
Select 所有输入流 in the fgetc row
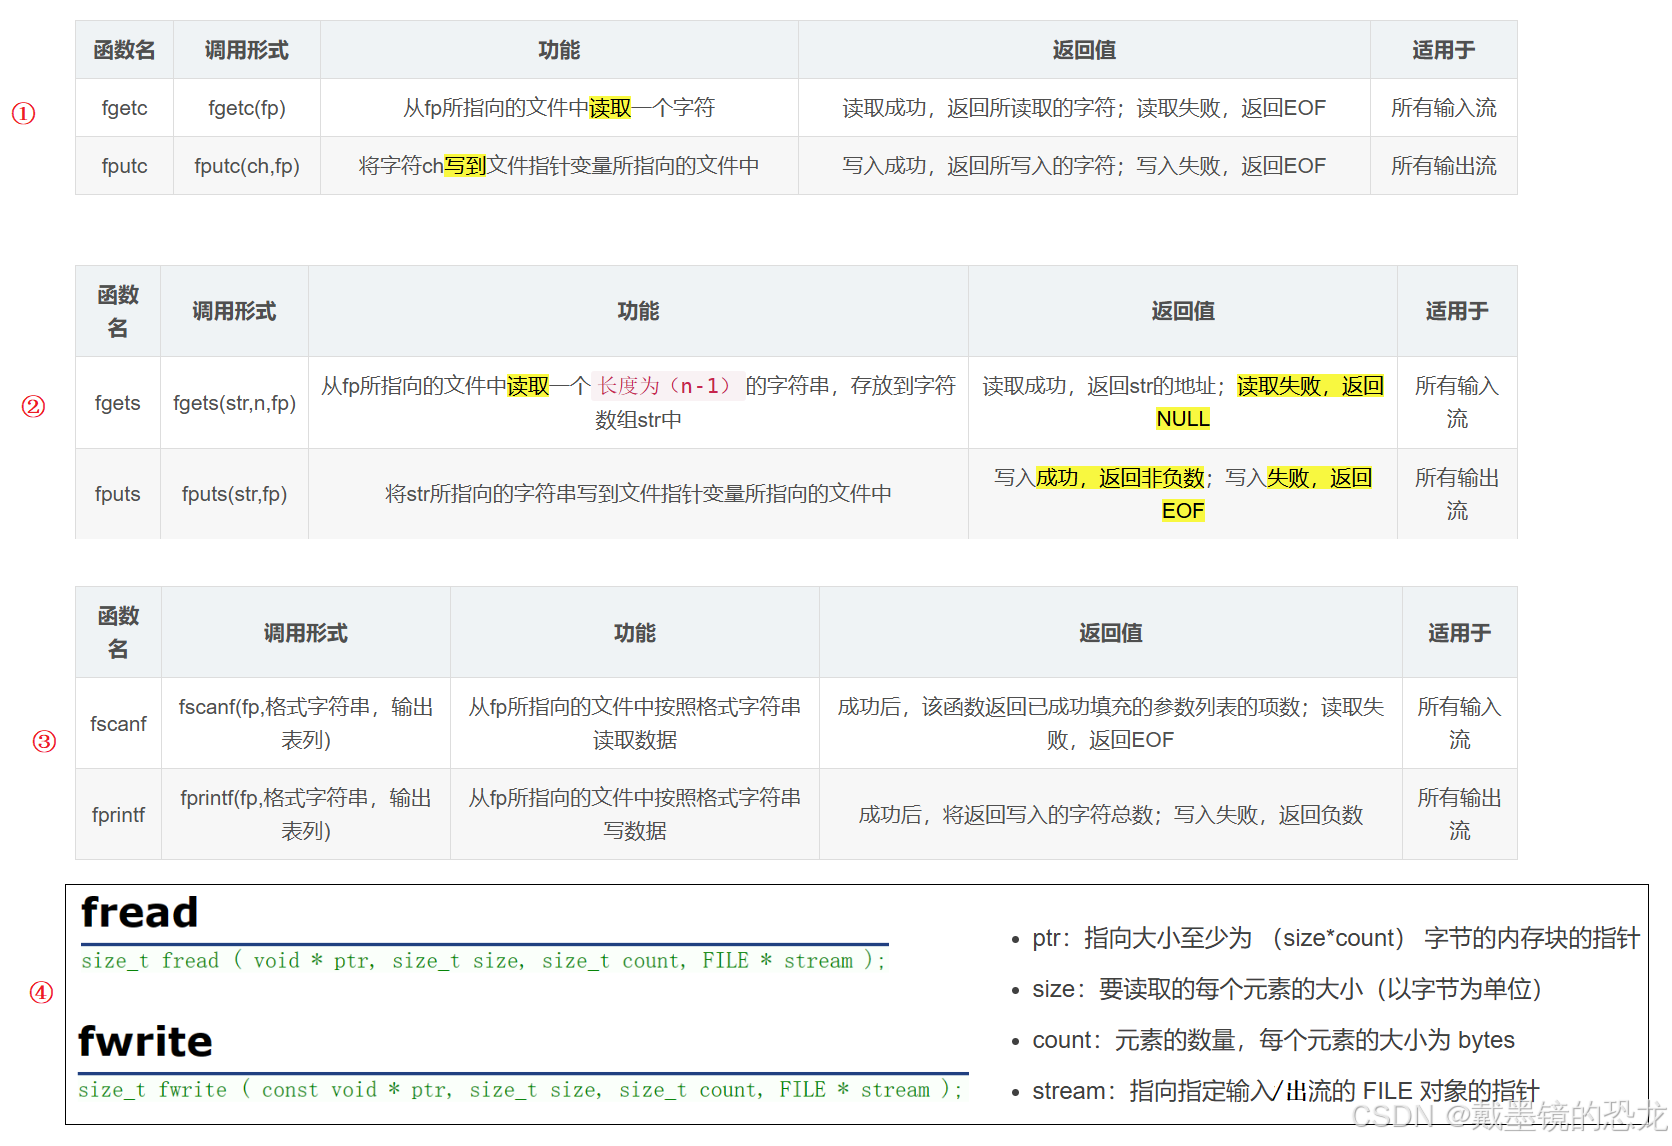coord(1444,108)
